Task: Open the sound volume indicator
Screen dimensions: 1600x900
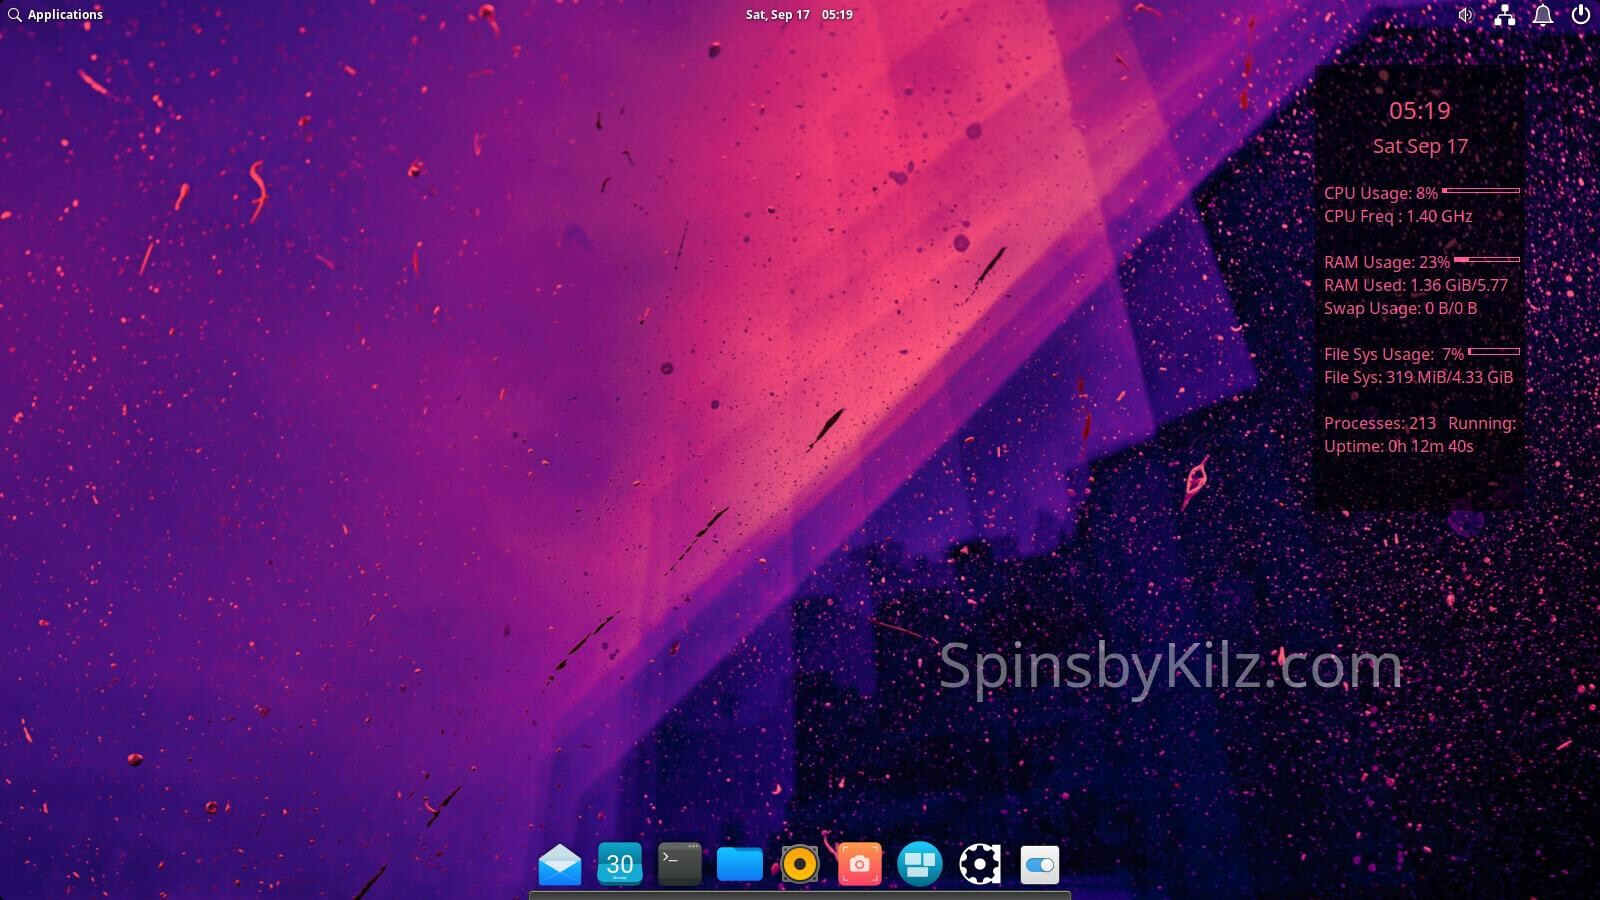Action: pos(1466,15)
